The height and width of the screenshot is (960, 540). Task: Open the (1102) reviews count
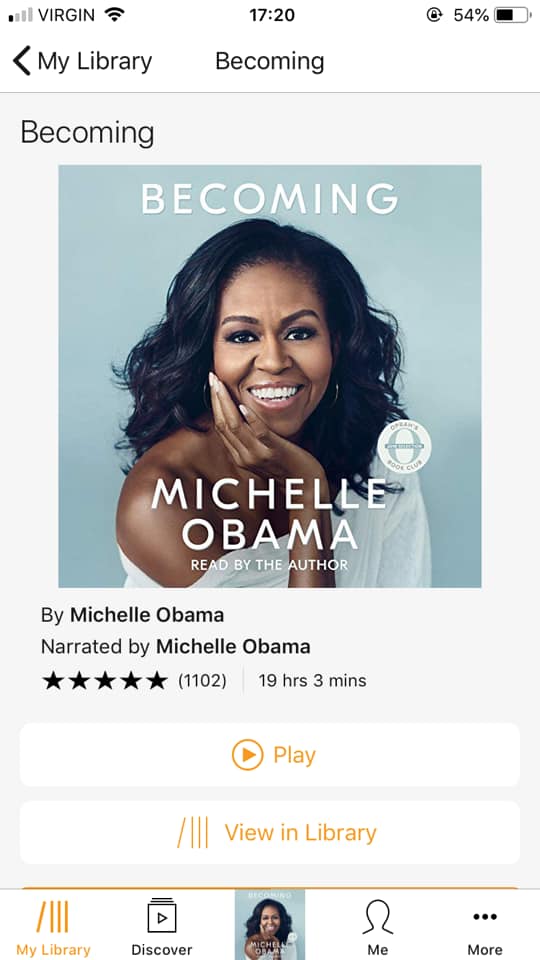click(x=202, y=681)
